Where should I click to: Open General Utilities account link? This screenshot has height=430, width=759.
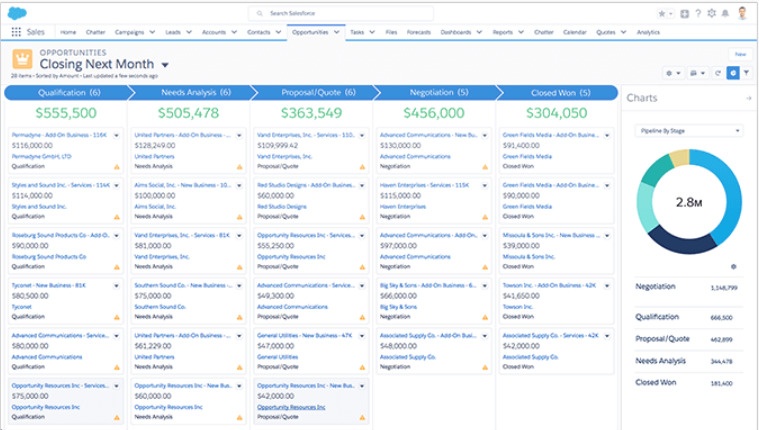click(x=277, y=357)
